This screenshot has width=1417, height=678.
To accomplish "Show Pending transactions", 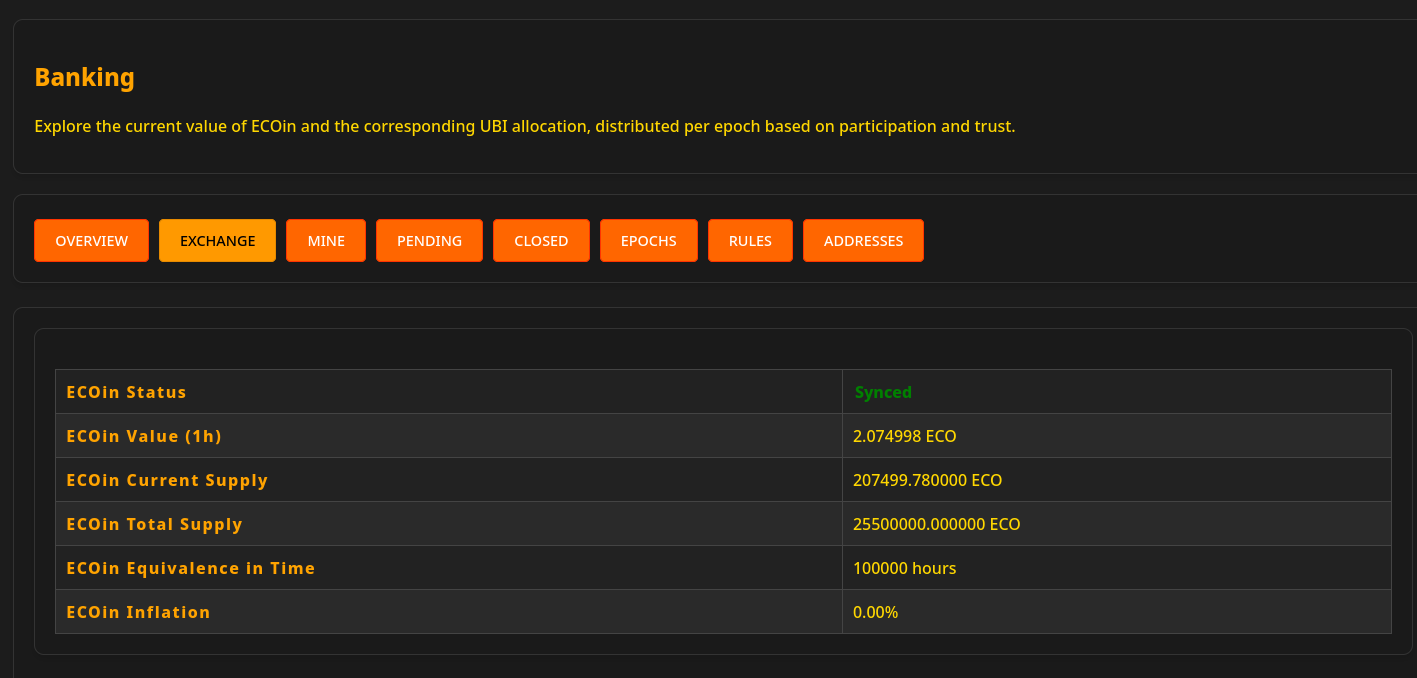I will [429, 241].
